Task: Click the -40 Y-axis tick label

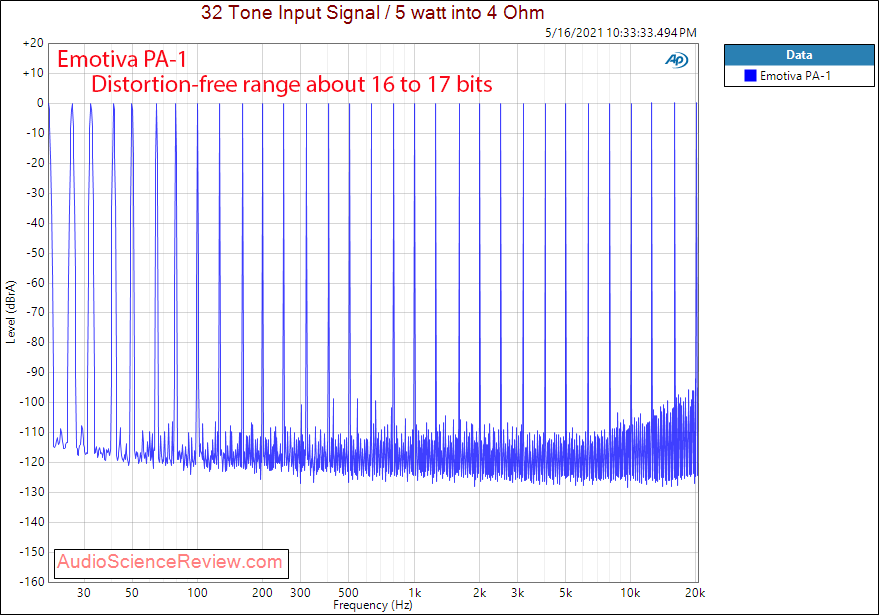Action: 35,223
